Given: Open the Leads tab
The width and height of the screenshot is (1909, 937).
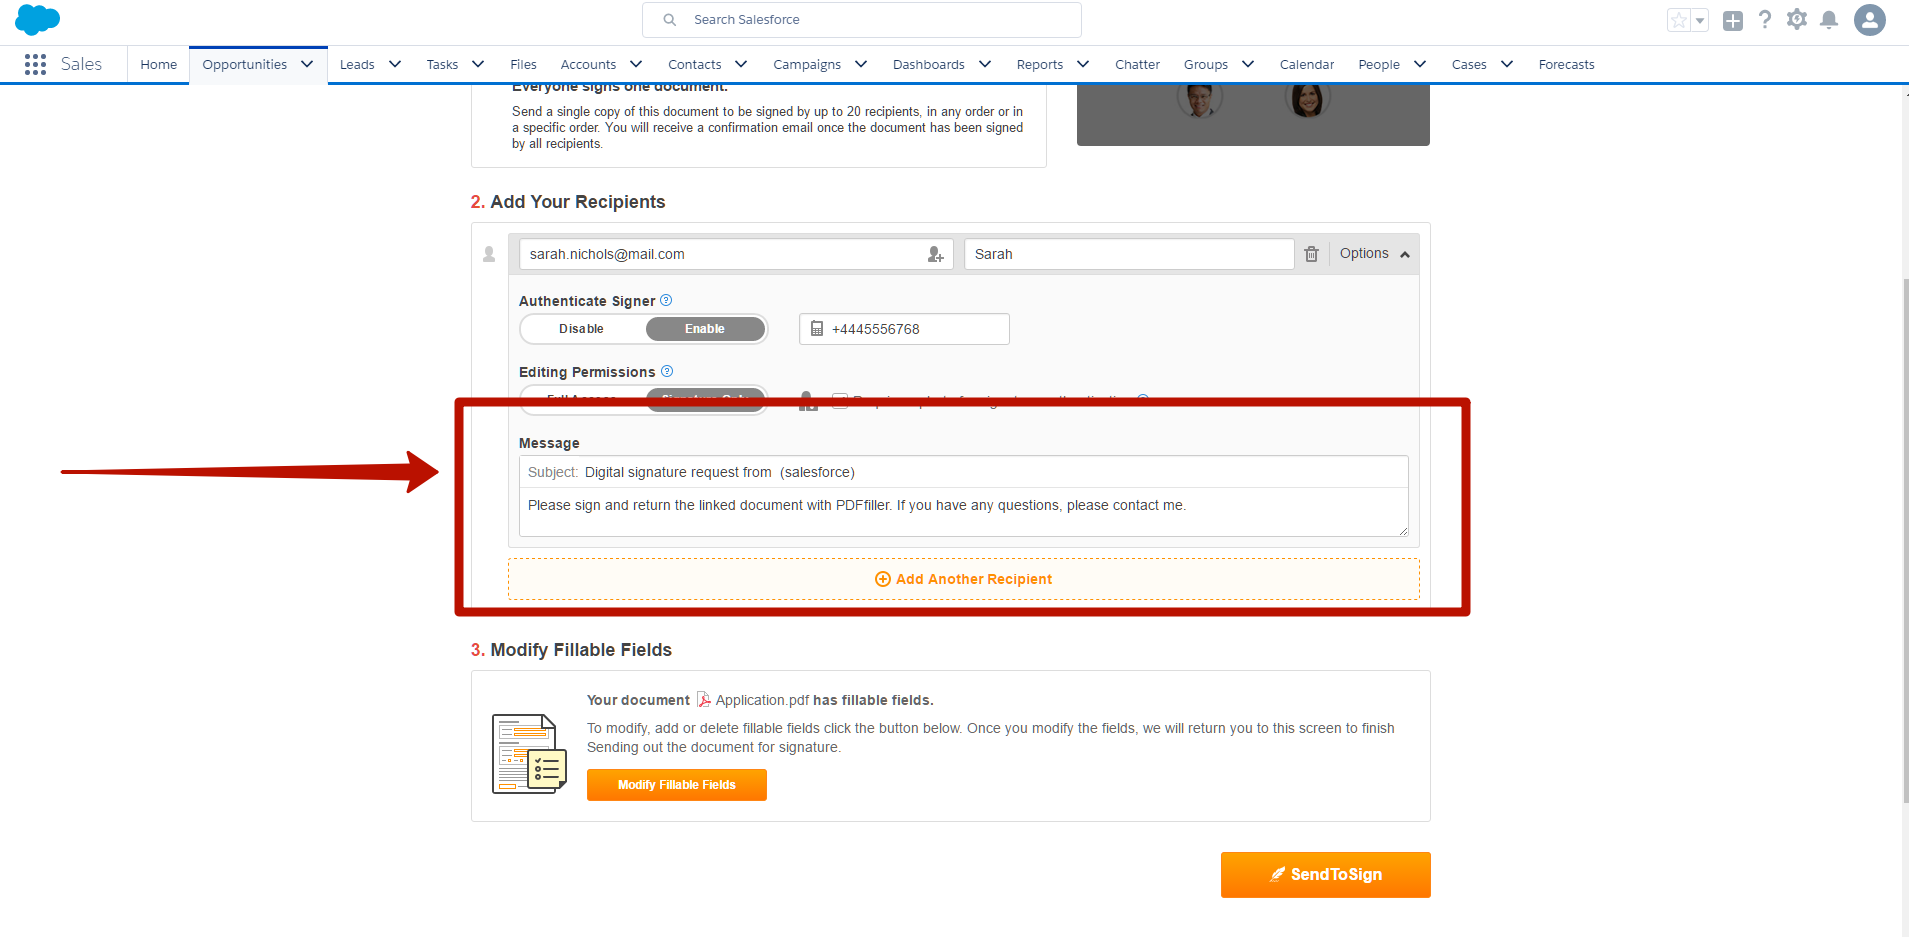Looking at the screenshot, I should 357,64.
